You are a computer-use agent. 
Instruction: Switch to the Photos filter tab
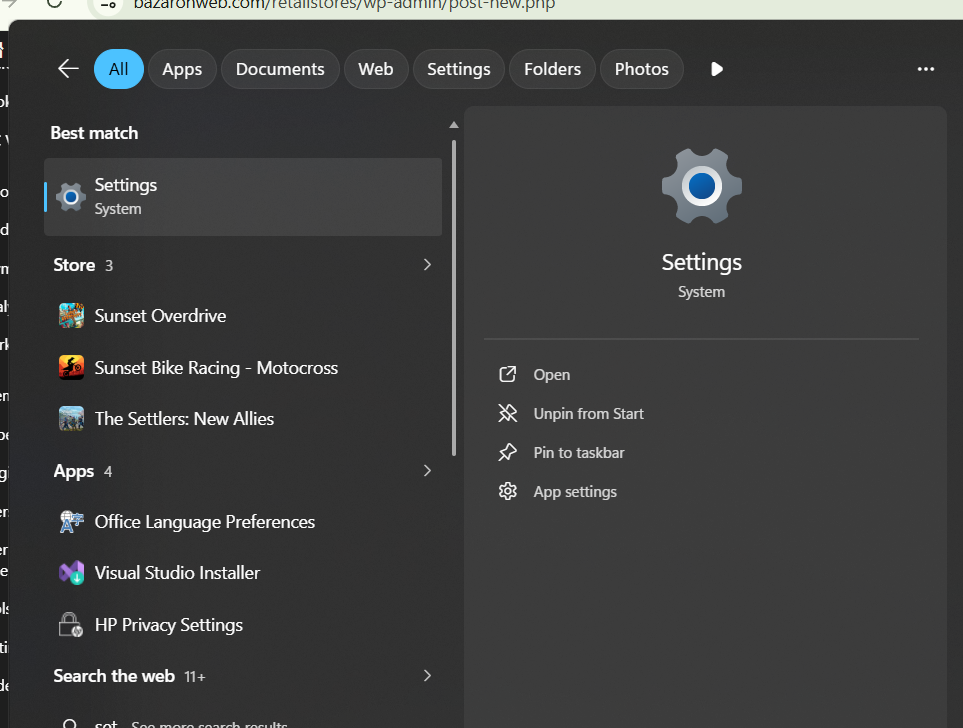(641, 69)
